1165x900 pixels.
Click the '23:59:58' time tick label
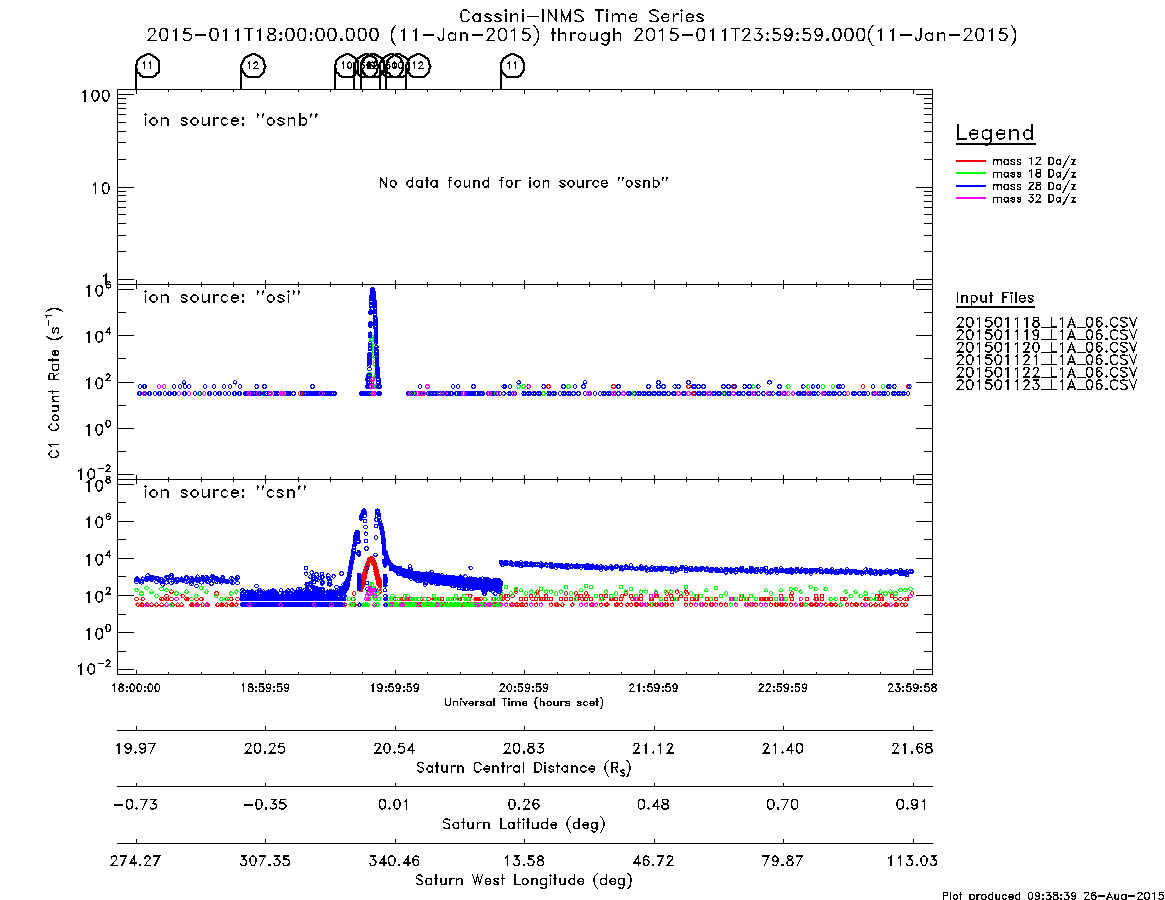(912, 688)
